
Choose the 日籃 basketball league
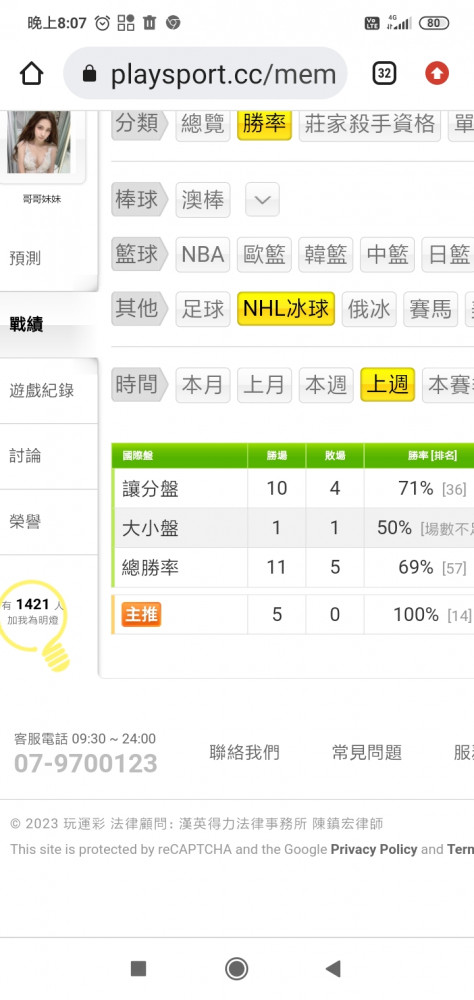pos(449,254)
